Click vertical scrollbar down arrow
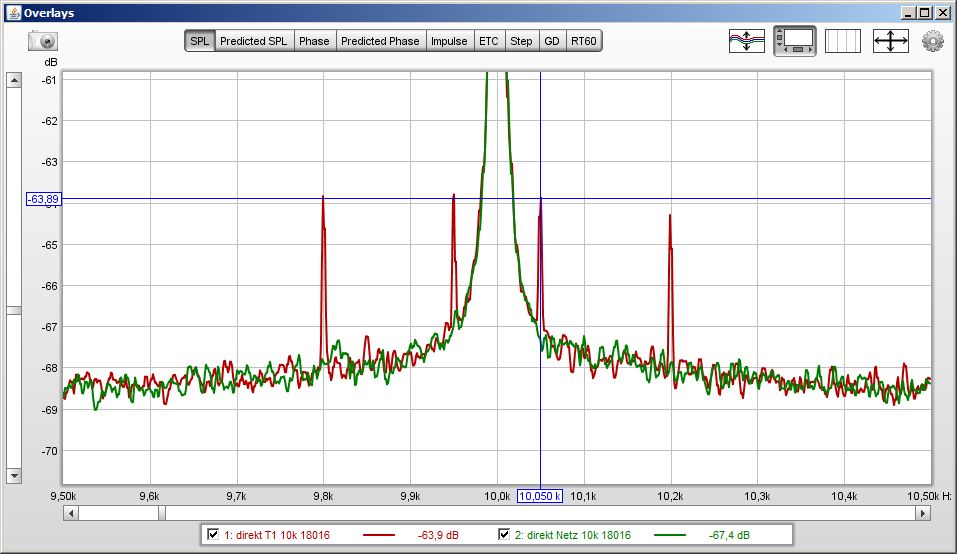This screenshot has height=554, width=957. pyautogui.click(x=14, y=476)
